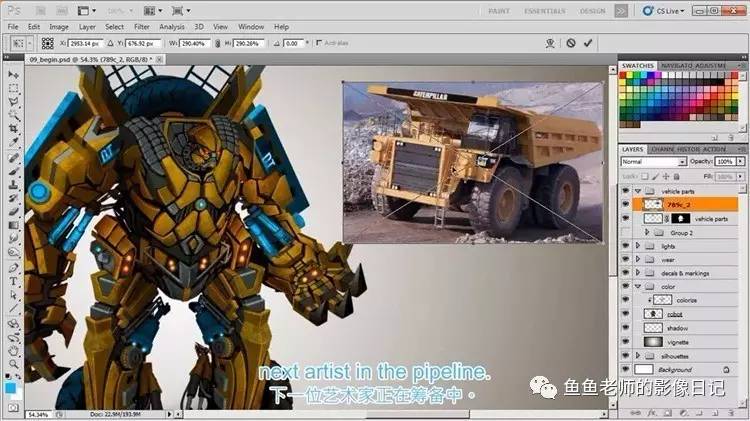Select the Lasso tool
Screen dimensions: 750x421
pyautogui.click(x=13, y=102)
